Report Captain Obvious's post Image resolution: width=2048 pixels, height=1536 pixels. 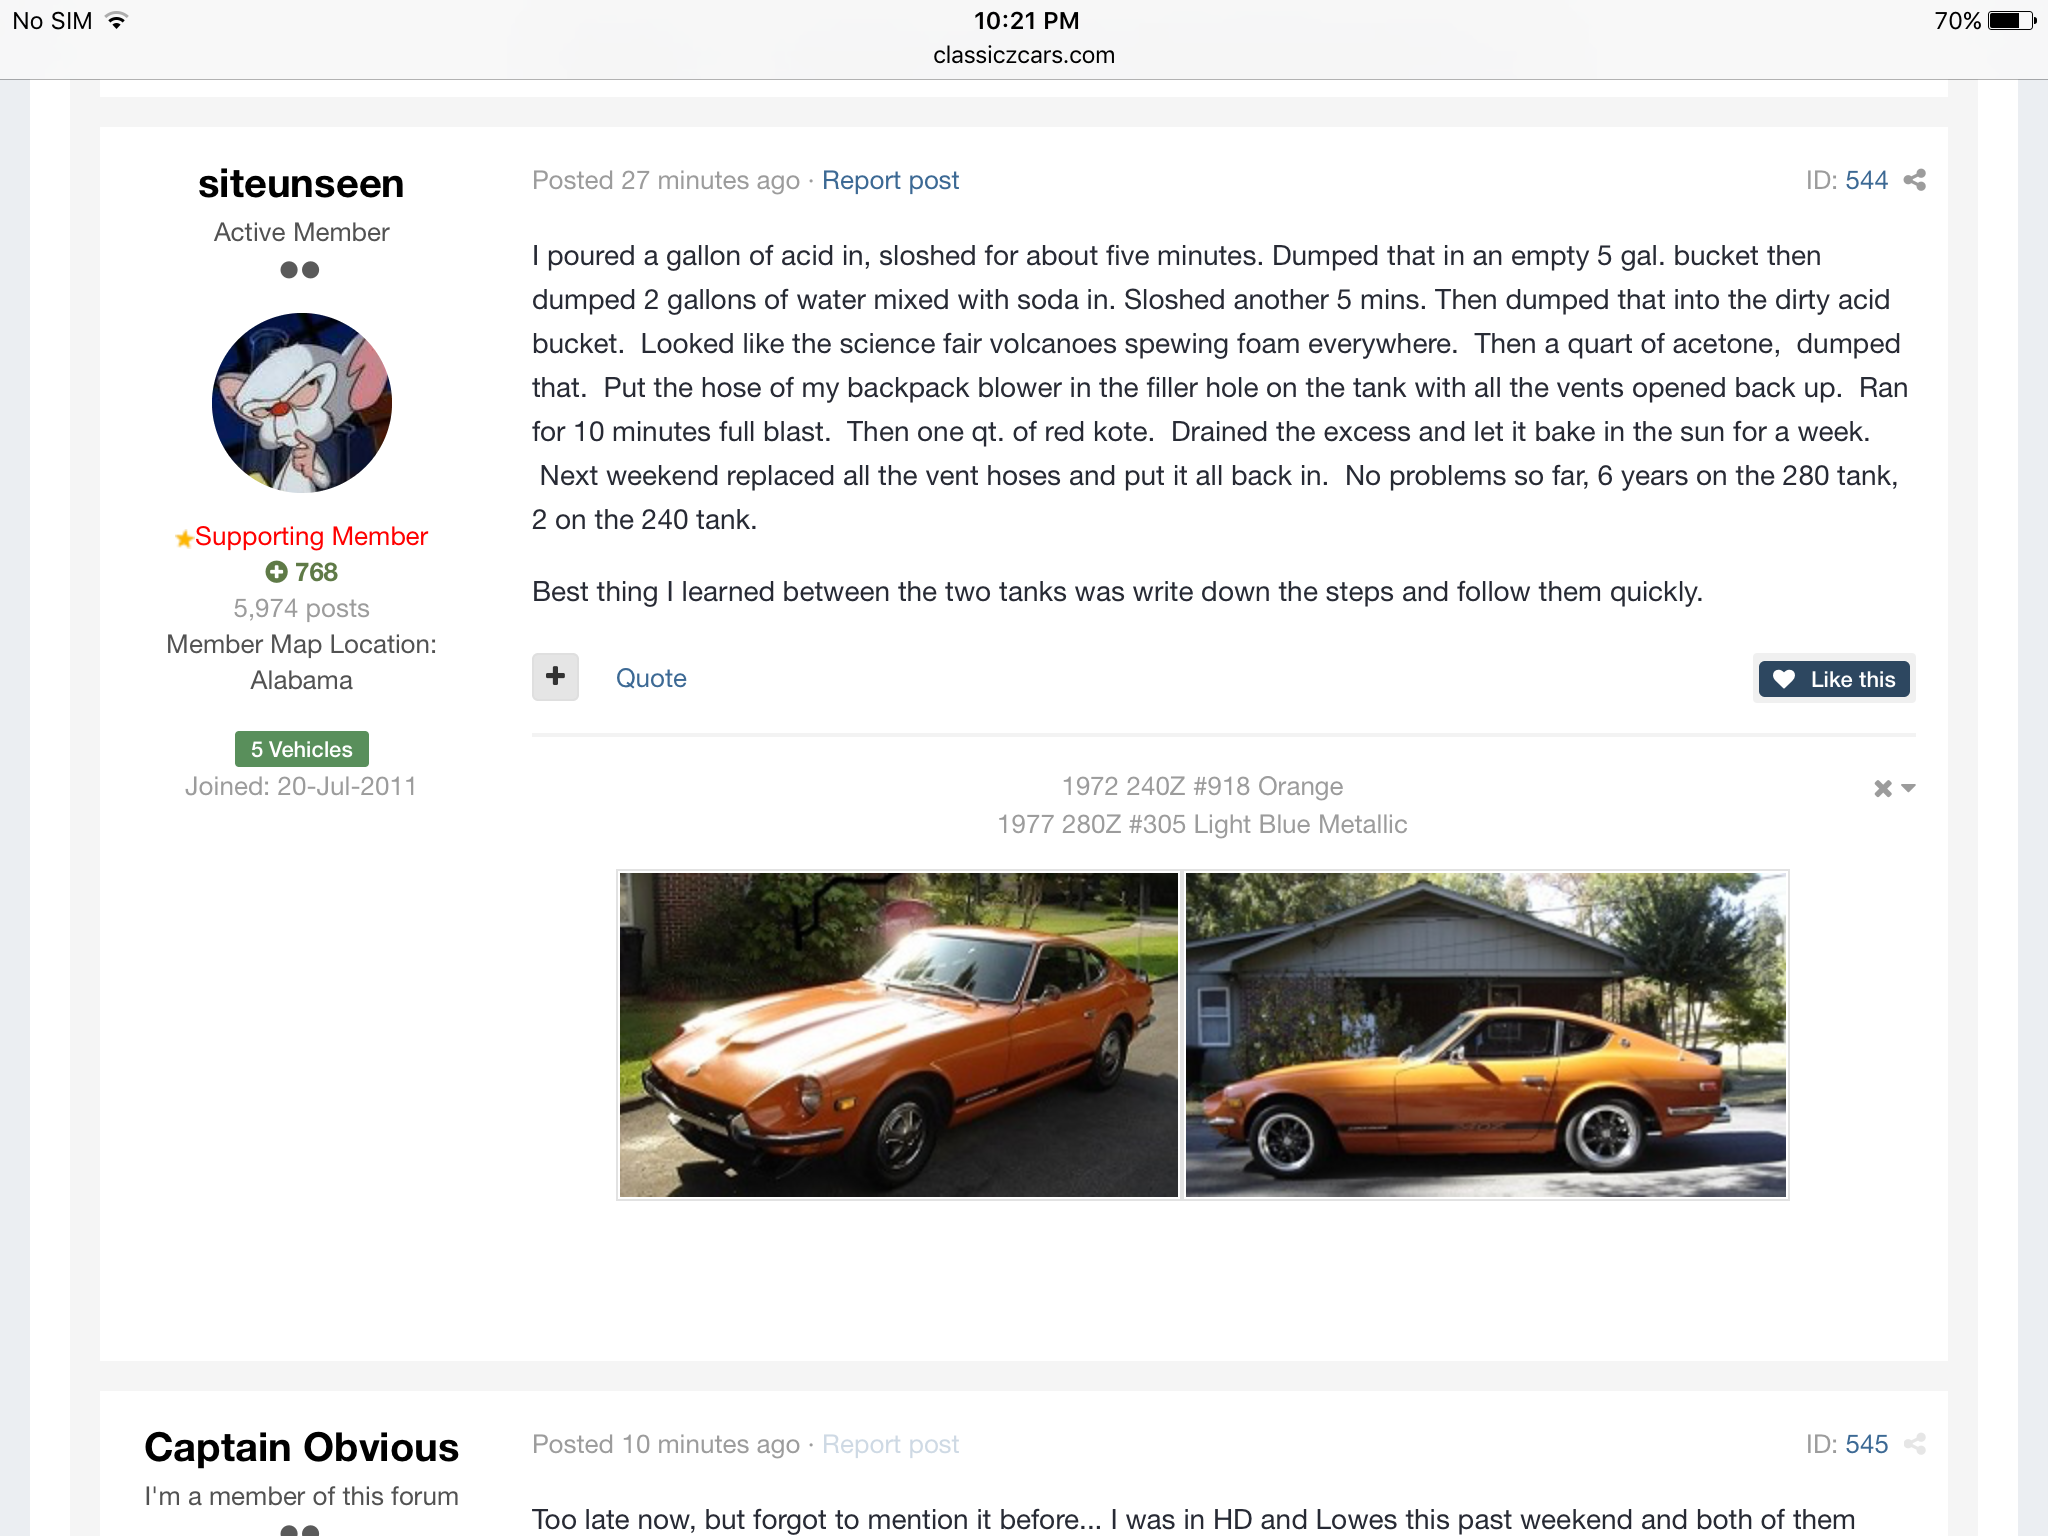point(890,1444)
